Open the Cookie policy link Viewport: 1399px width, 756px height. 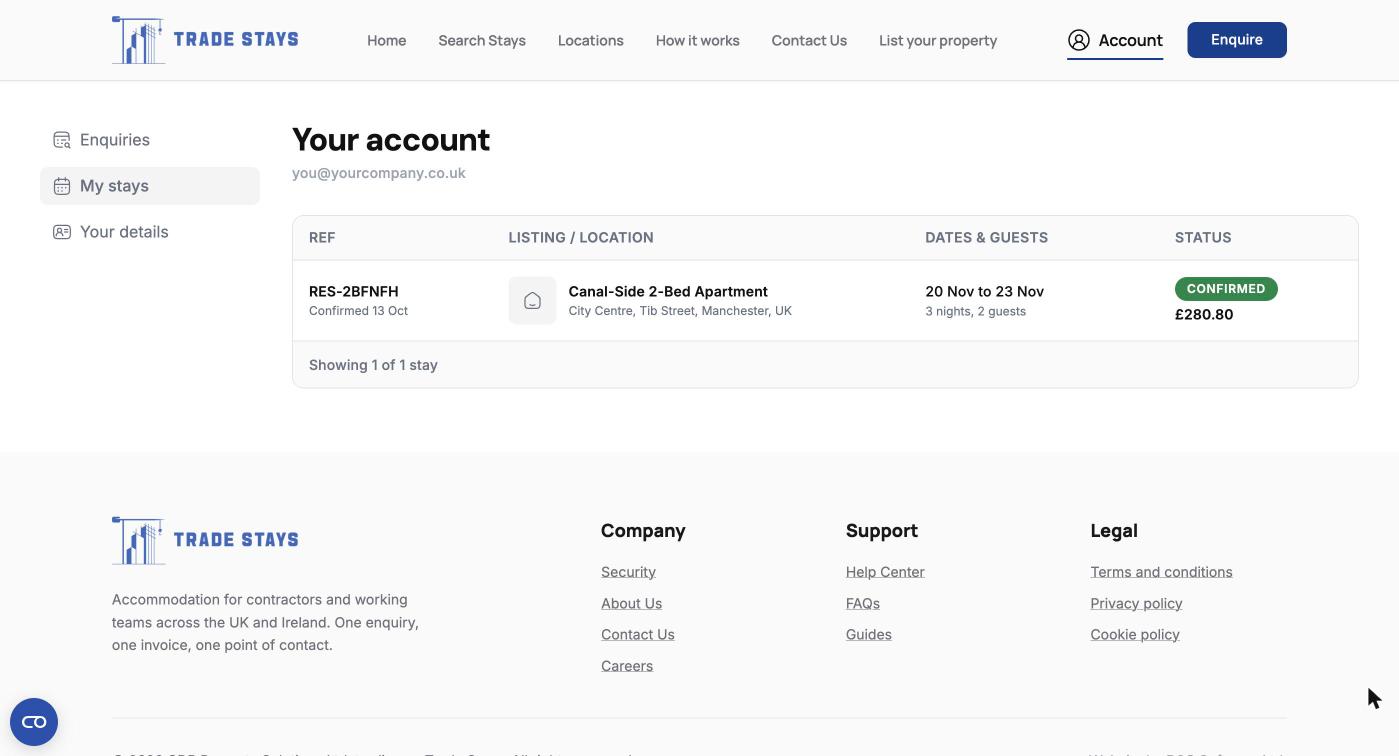[1135, 635]
